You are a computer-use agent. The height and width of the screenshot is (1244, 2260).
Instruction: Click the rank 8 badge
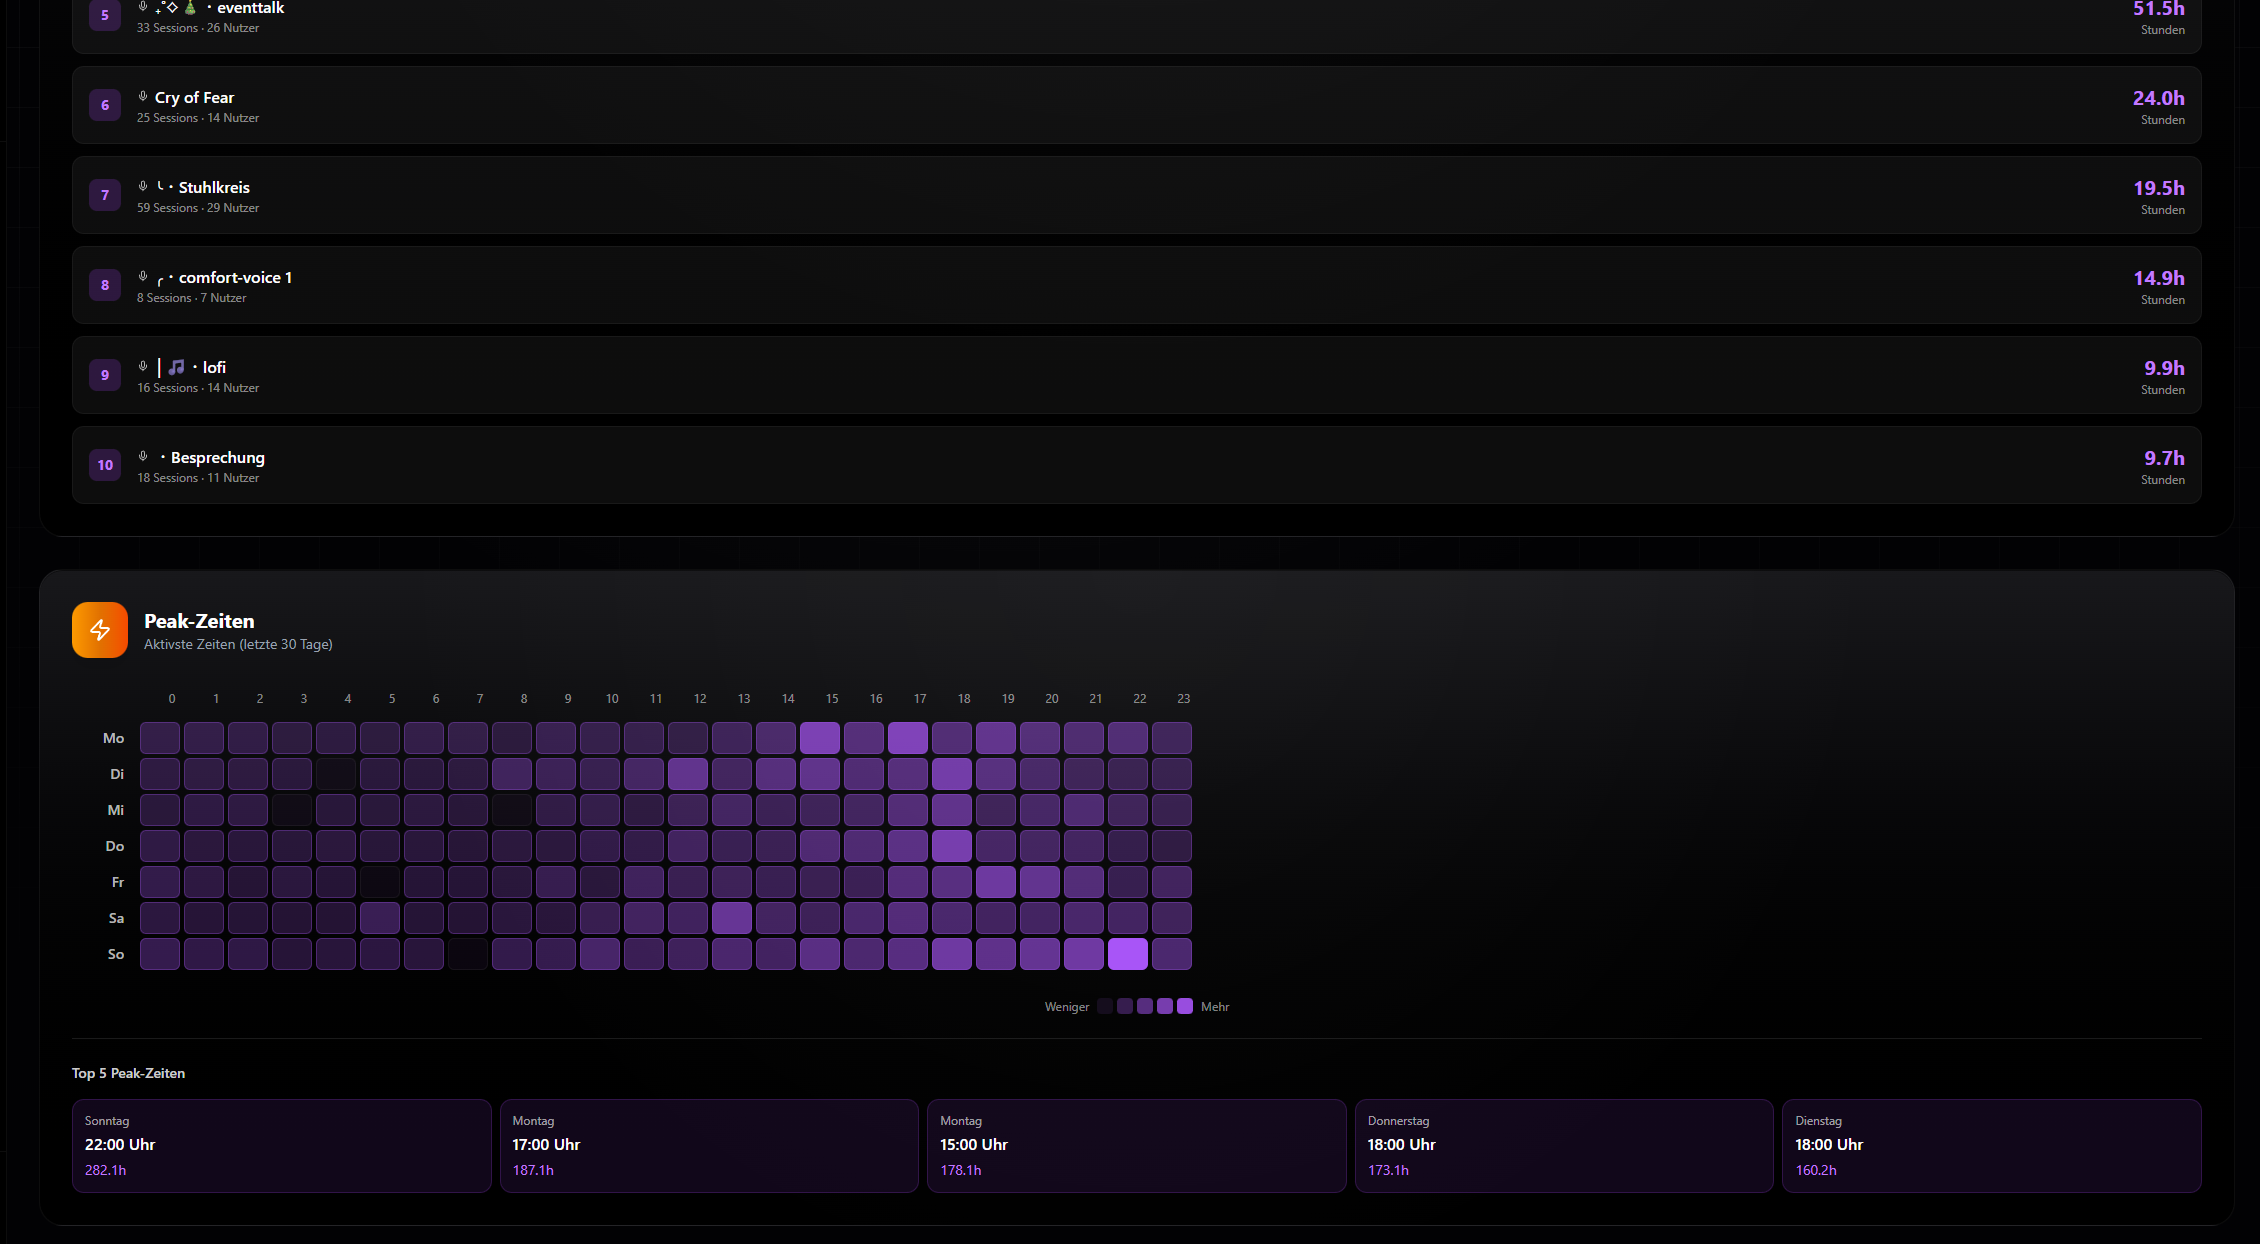(105, 285)
